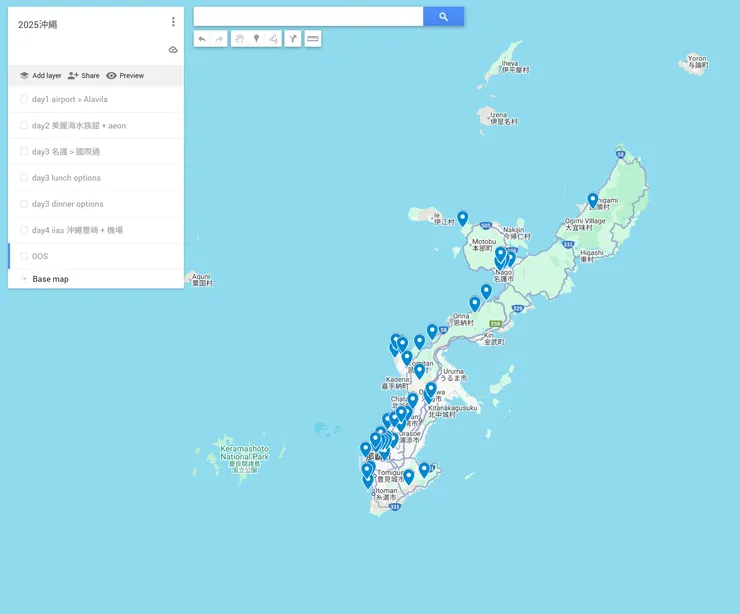Select the day1 airport > Alavila layer name

pos(70,99)
